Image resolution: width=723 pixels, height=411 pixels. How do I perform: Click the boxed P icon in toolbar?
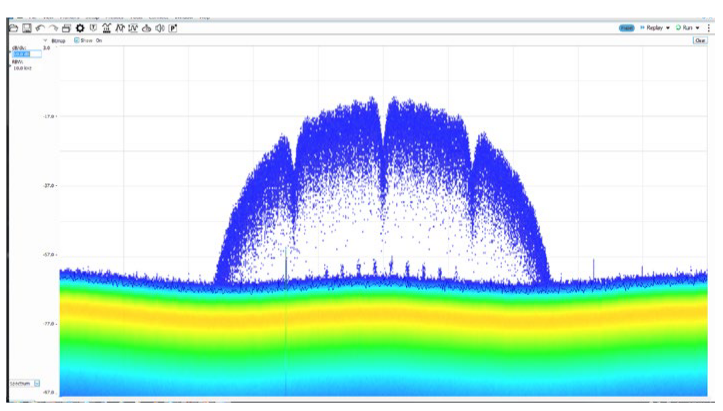click(173, 28)
